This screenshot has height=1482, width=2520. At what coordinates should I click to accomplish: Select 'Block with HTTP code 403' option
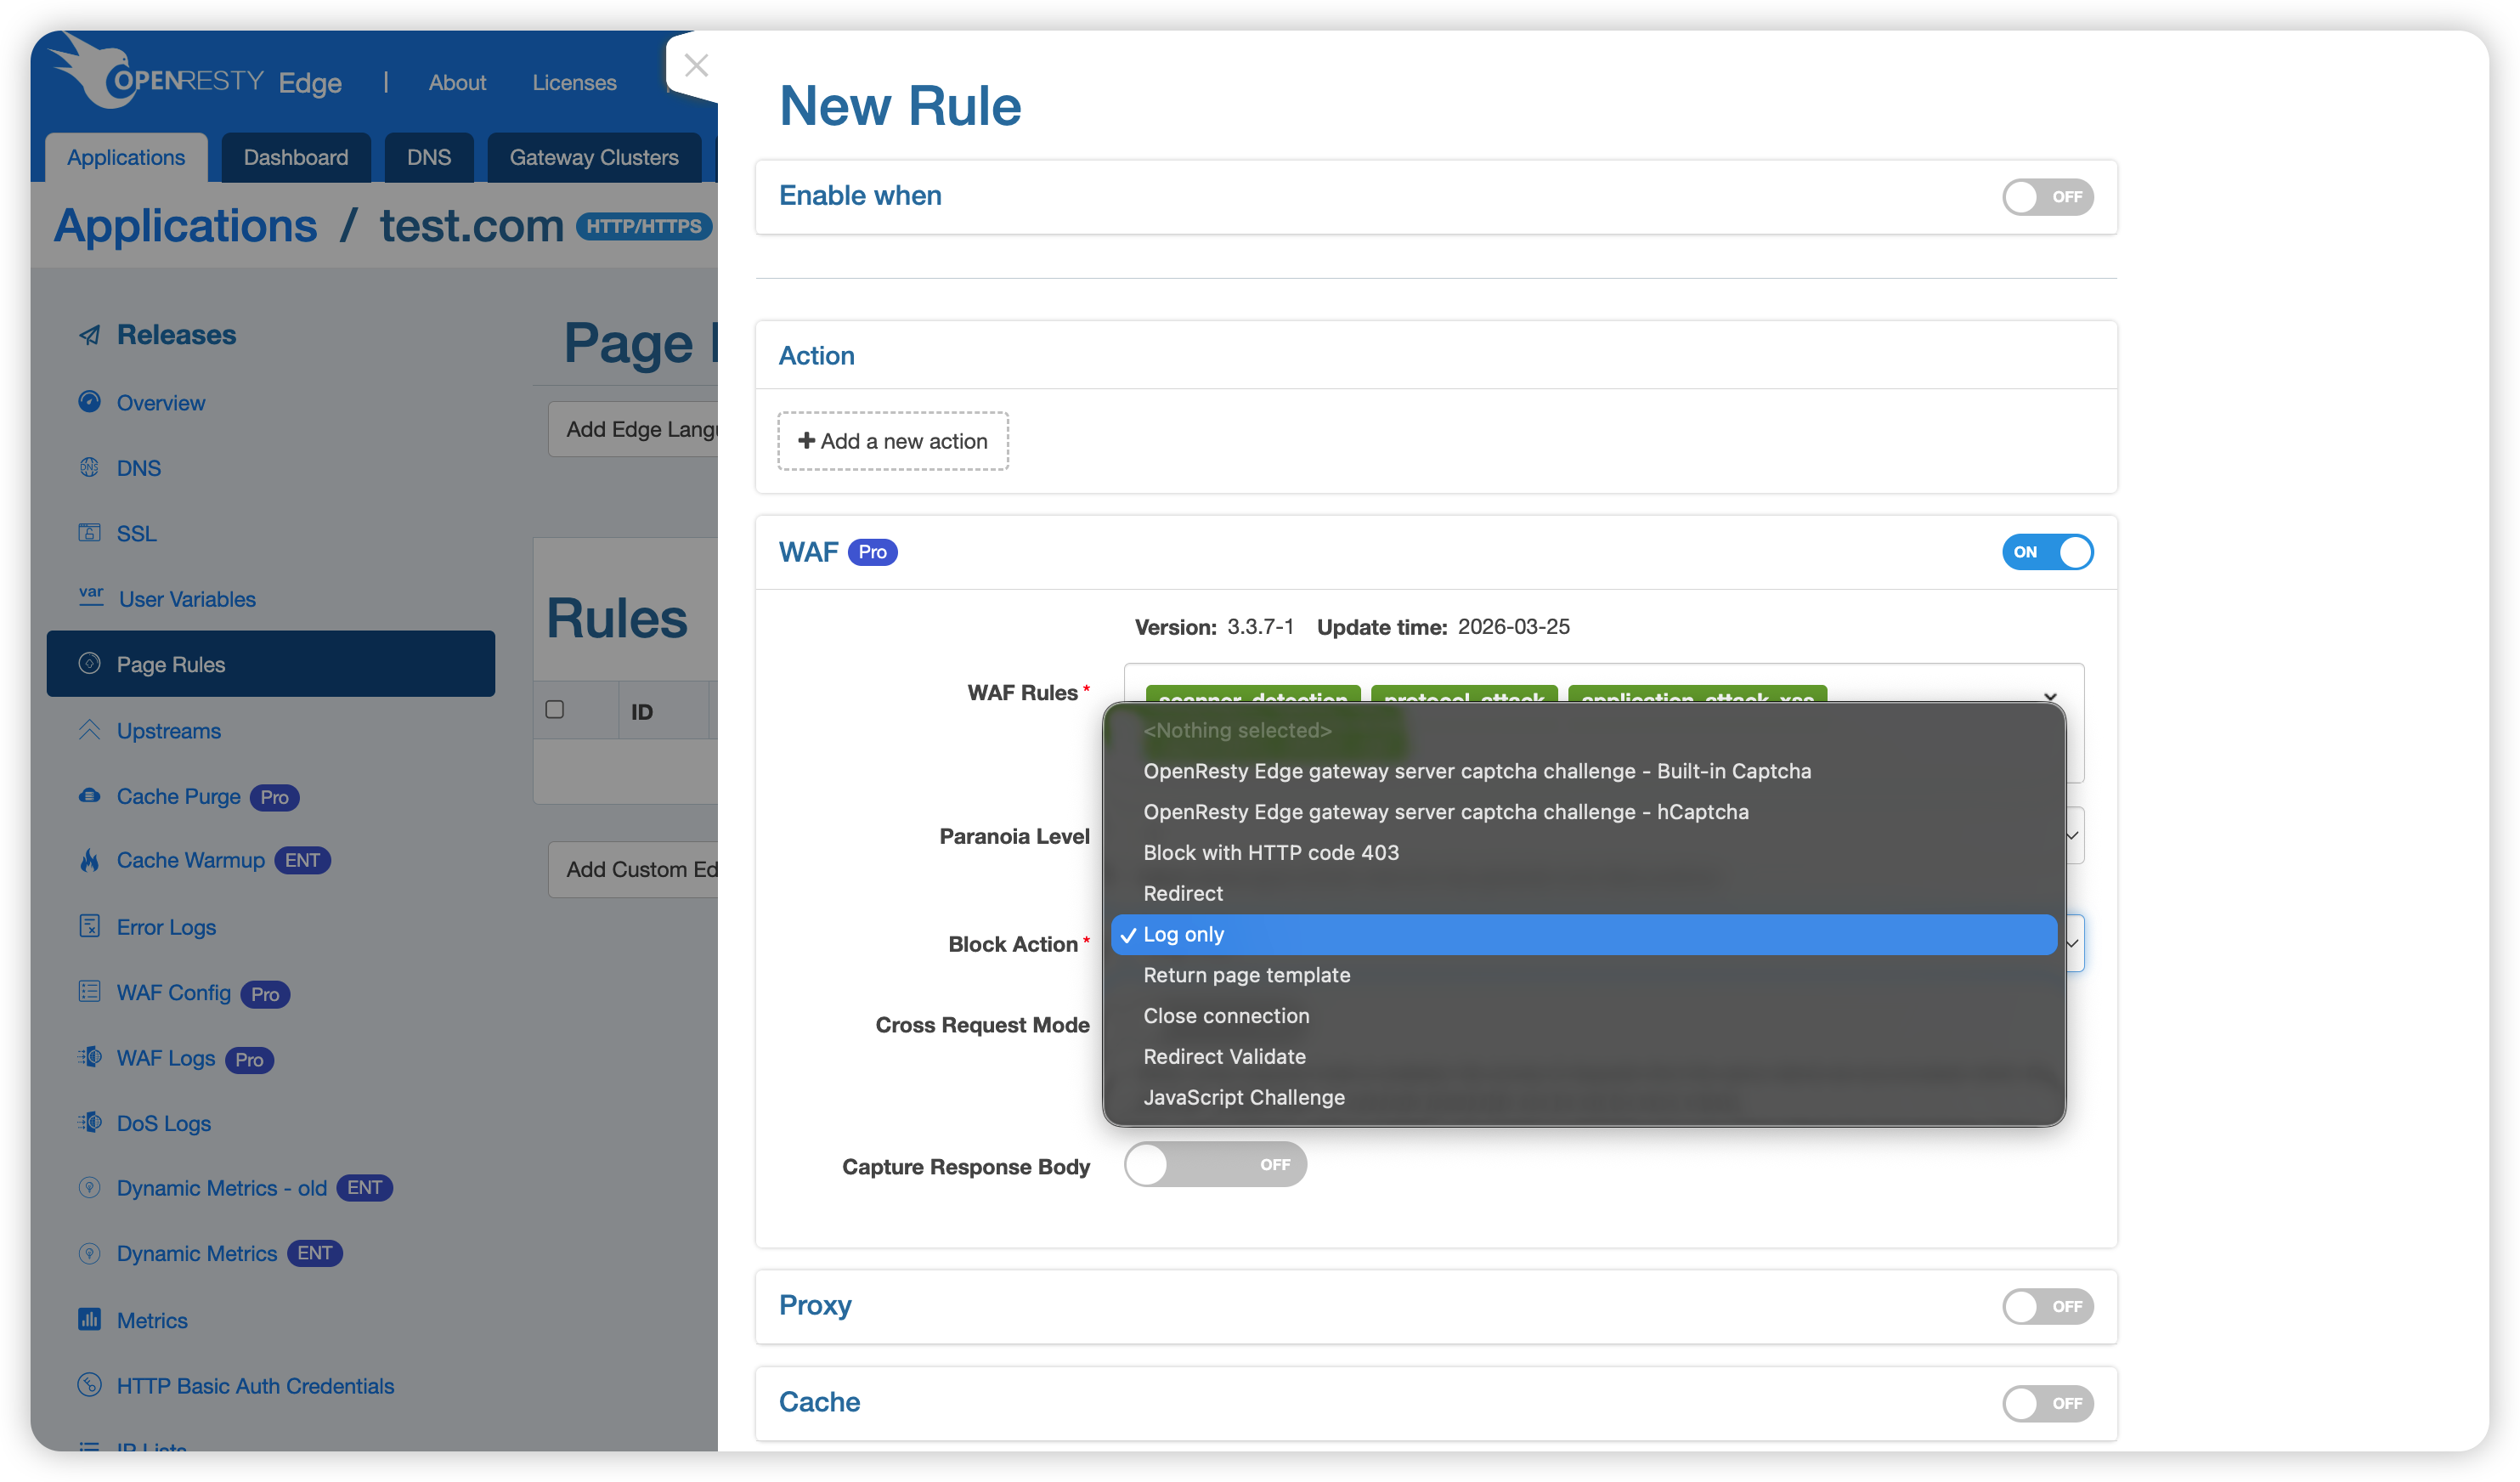pos(1270,853)
